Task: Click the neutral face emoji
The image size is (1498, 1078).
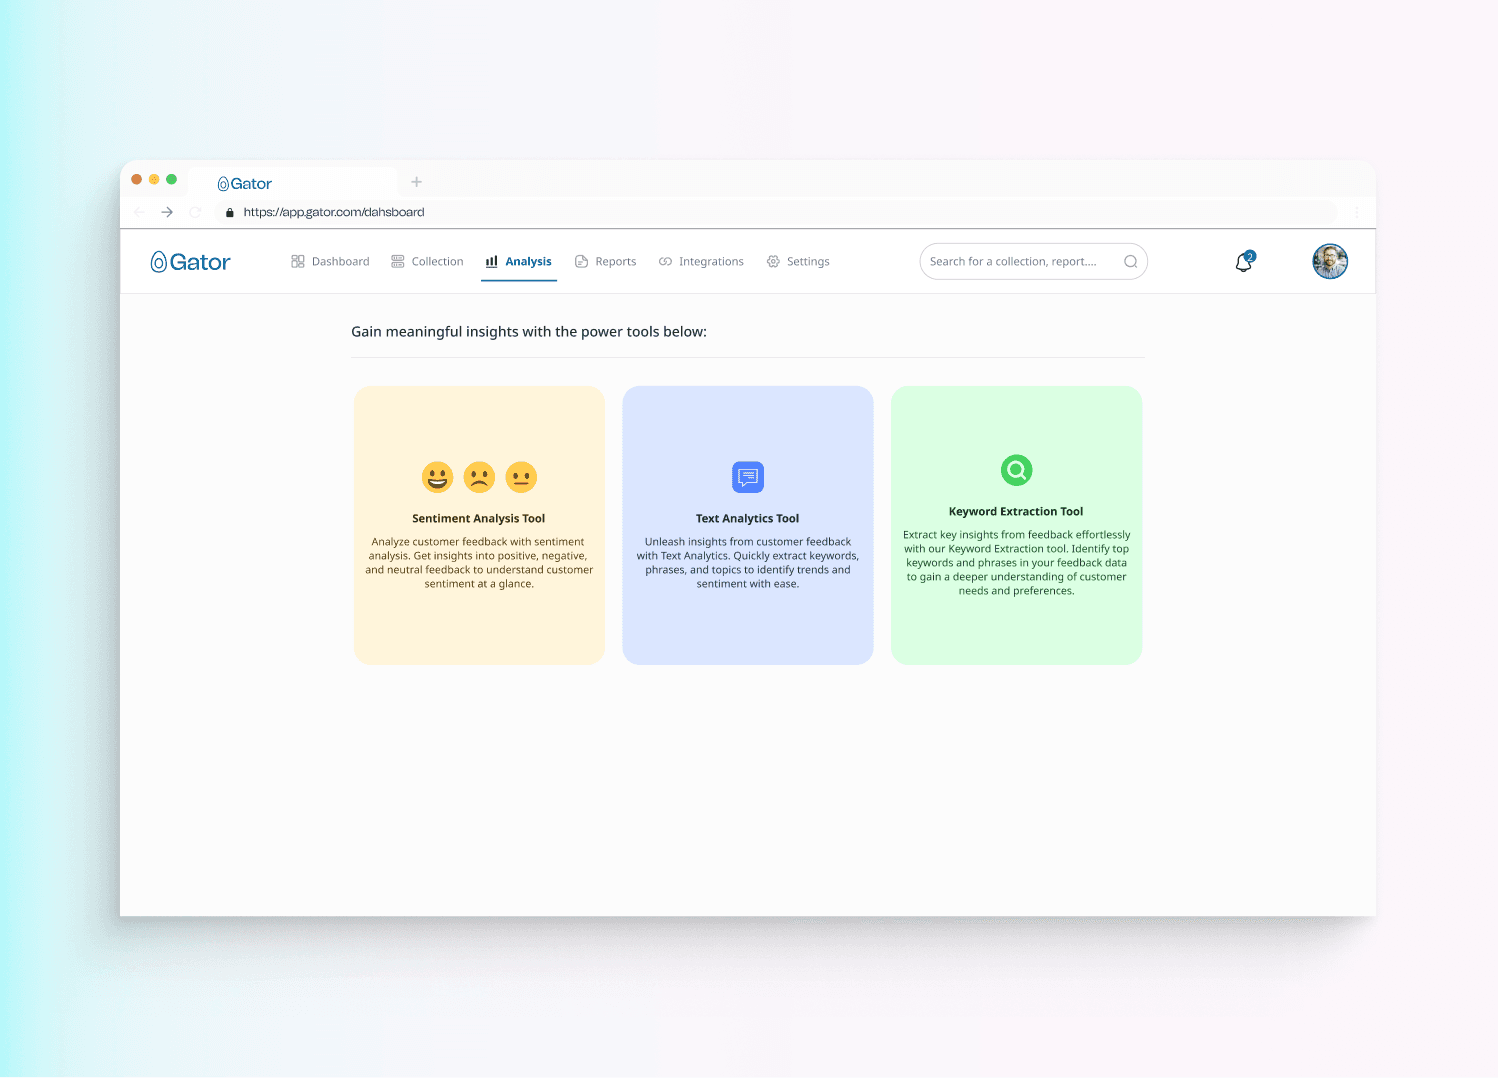Action: coord(521,477)
